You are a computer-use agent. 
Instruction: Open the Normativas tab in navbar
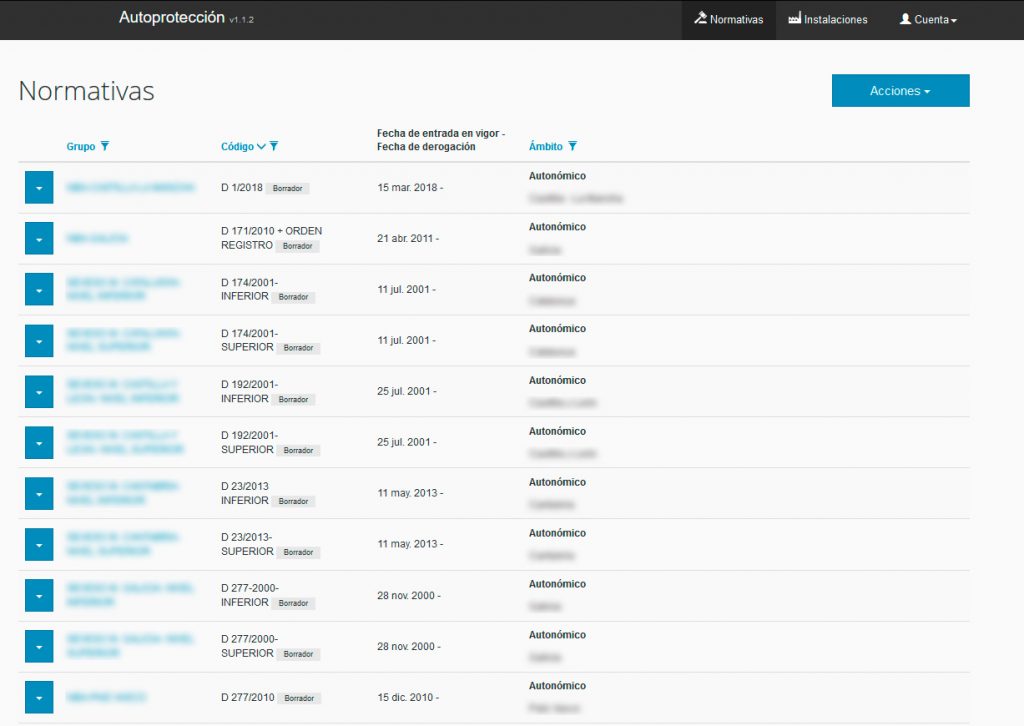point(728,20)
